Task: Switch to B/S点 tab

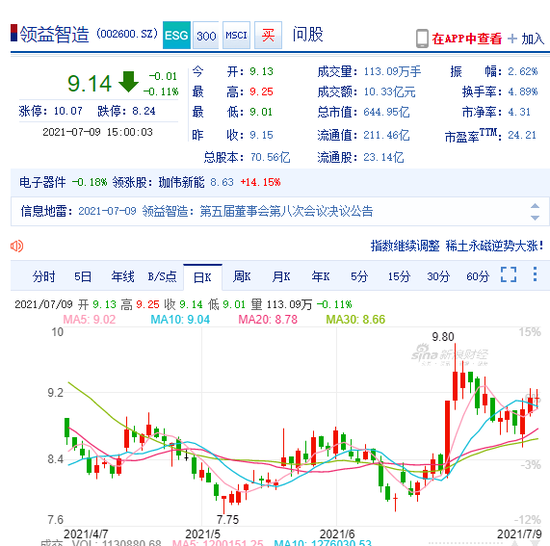Action: (162, 276)
